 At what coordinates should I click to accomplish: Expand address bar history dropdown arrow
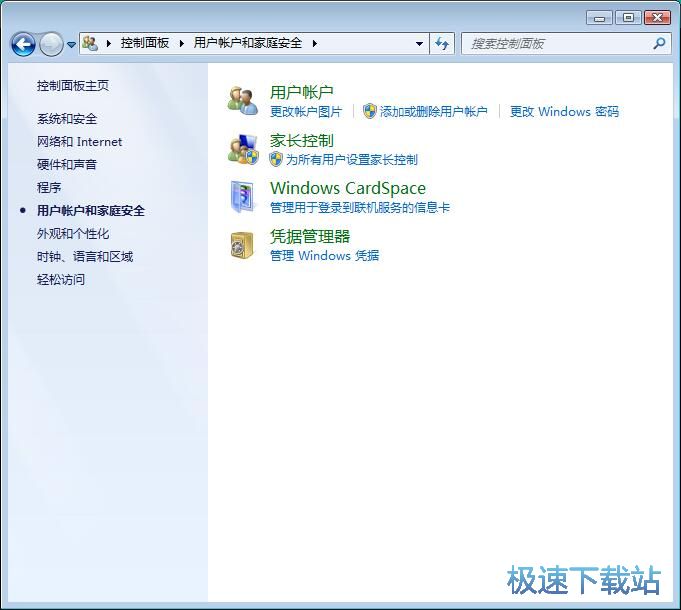point(419,43)
